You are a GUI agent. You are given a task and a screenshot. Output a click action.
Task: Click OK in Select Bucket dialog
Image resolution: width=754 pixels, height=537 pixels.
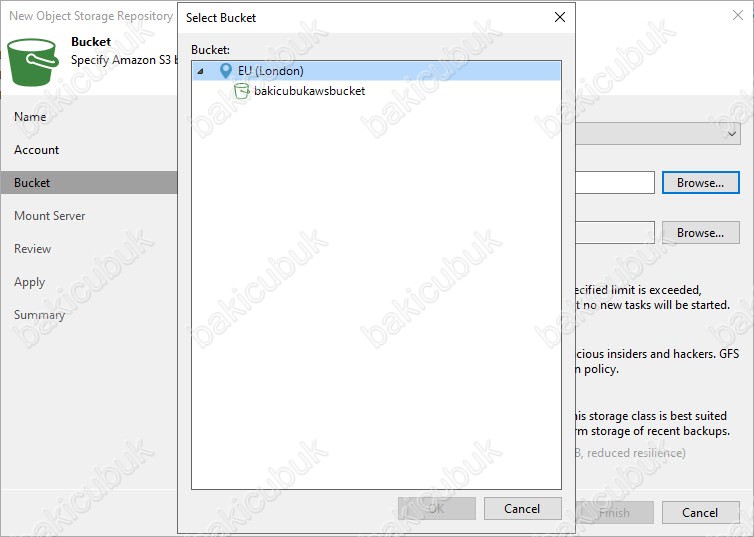[x=437, y=508]
